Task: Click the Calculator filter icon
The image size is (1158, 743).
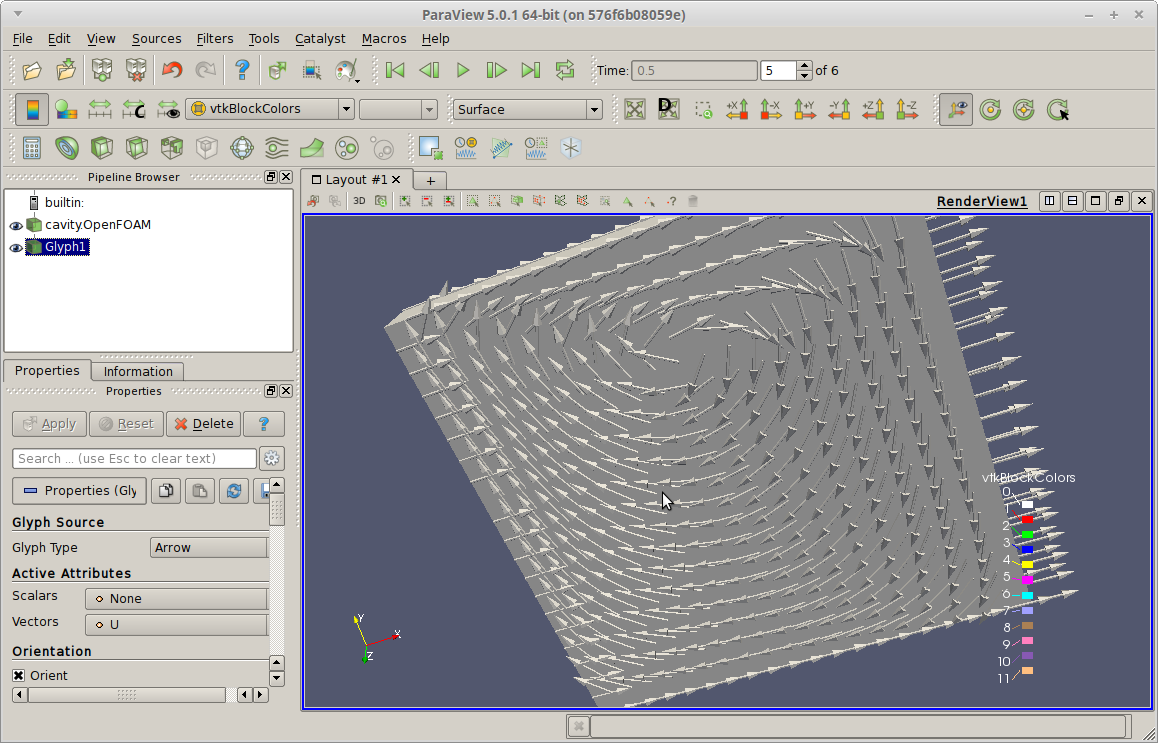Action: (32, 149)
